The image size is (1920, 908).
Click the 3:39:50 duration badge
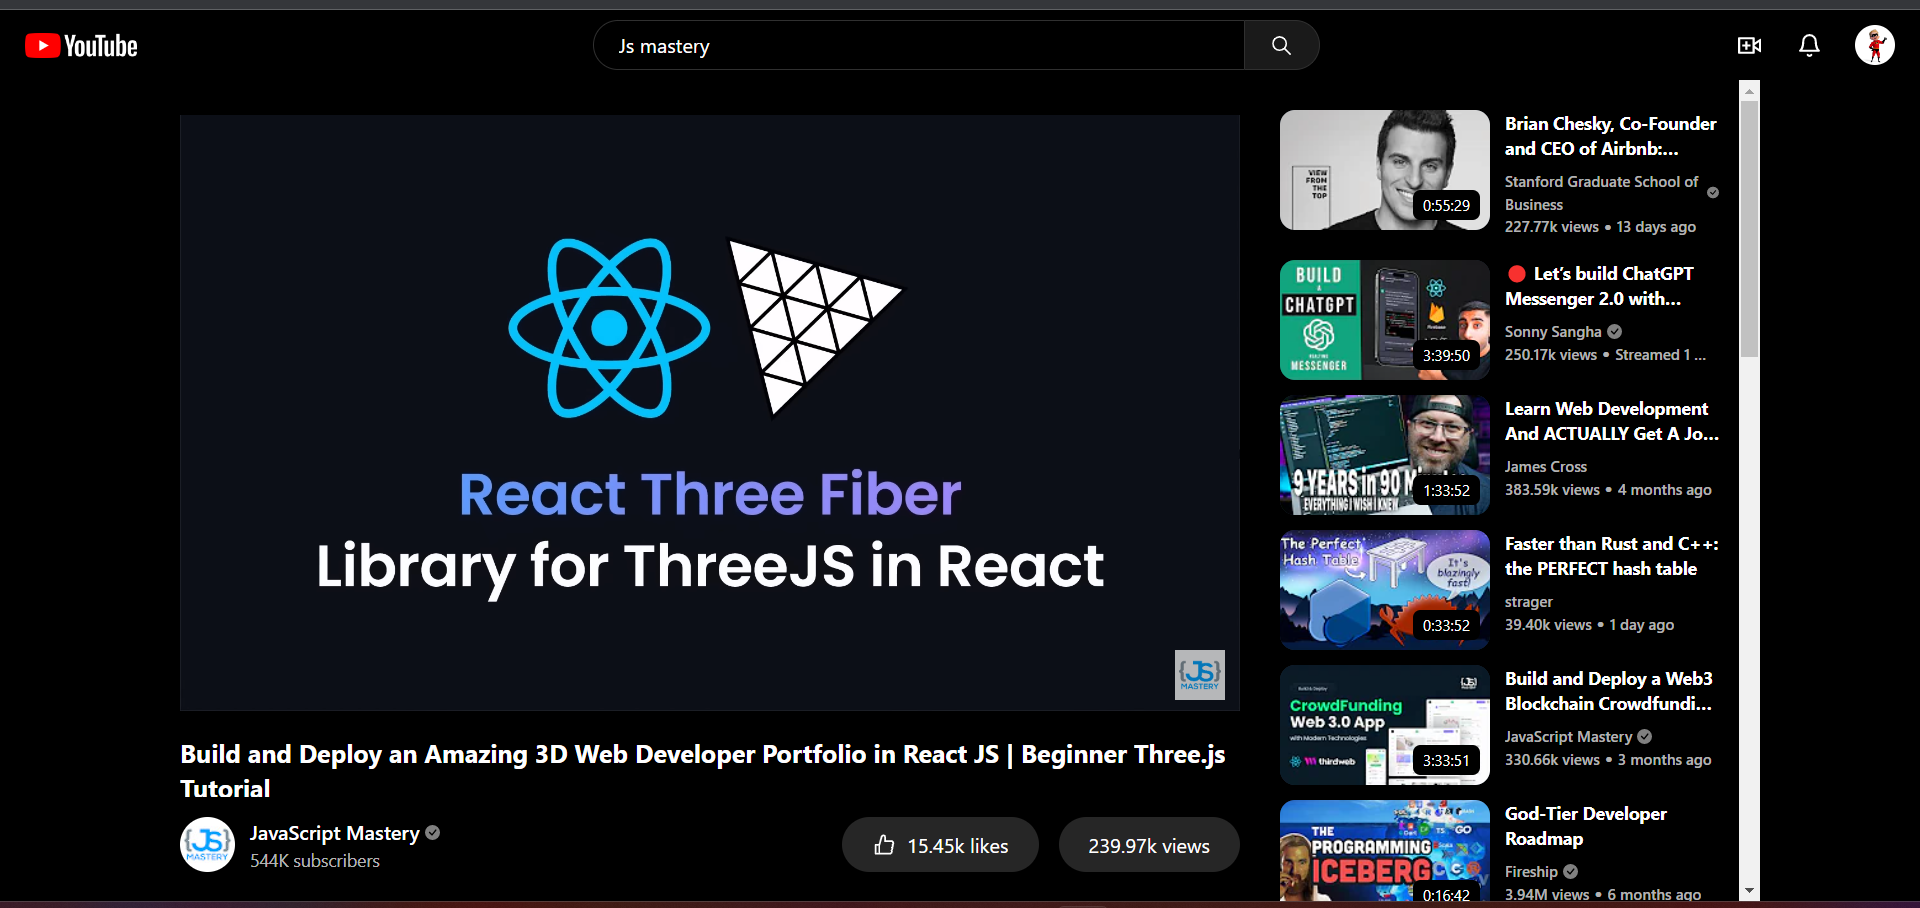point(1446,355)
